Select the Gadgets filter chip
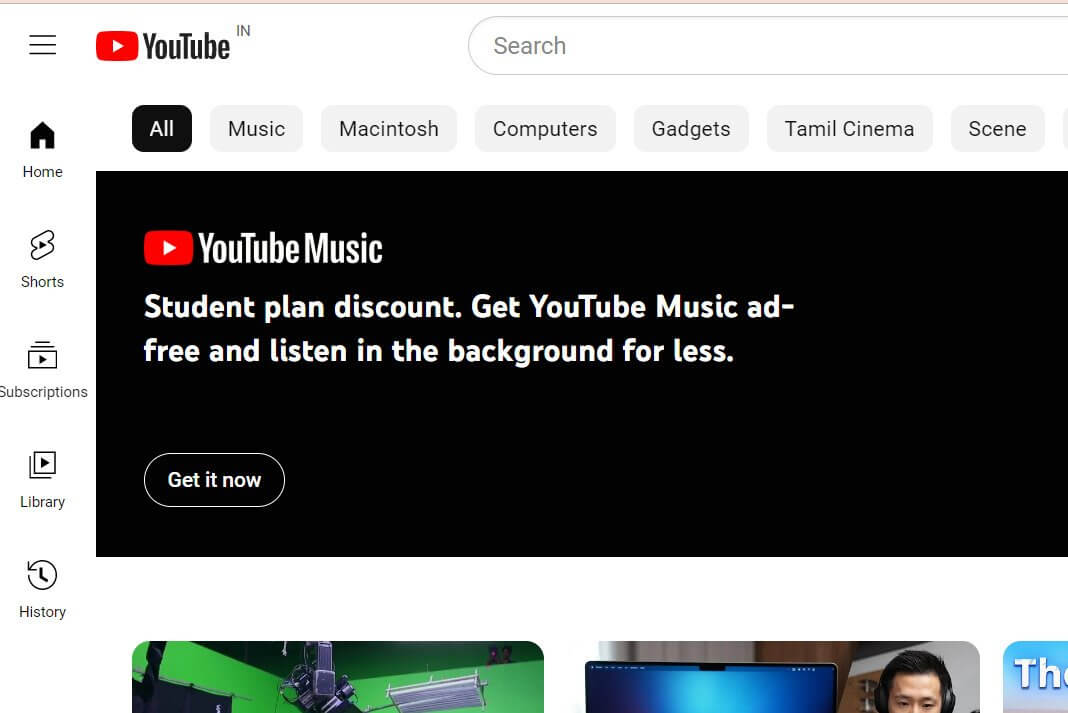The image size is (1068, 713). click(691, 128)
